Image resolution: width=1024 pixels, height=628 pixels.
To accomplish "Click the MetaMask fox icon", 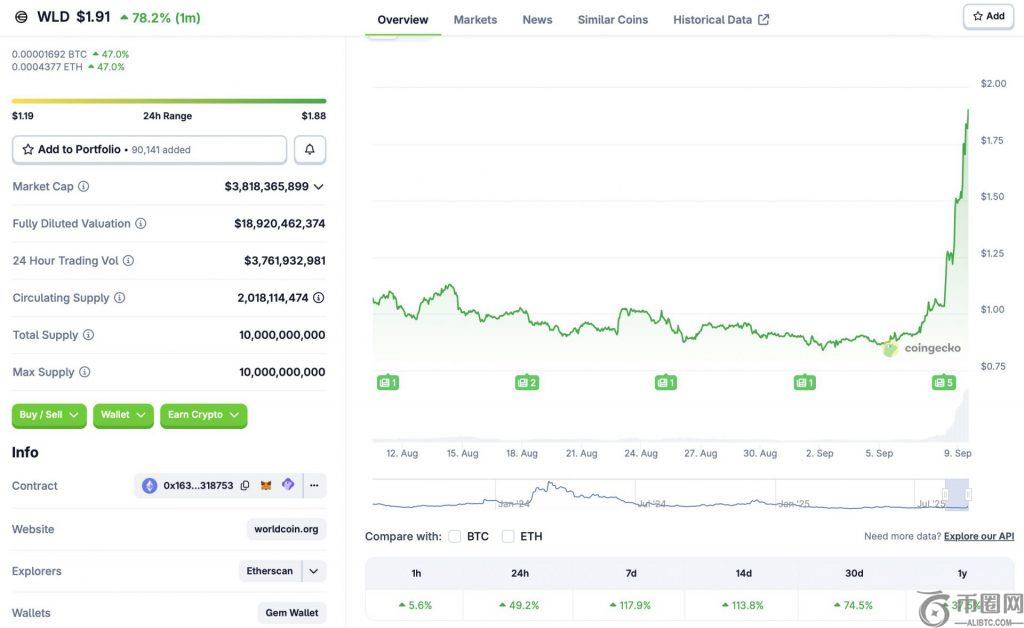I will coord(266,486).
